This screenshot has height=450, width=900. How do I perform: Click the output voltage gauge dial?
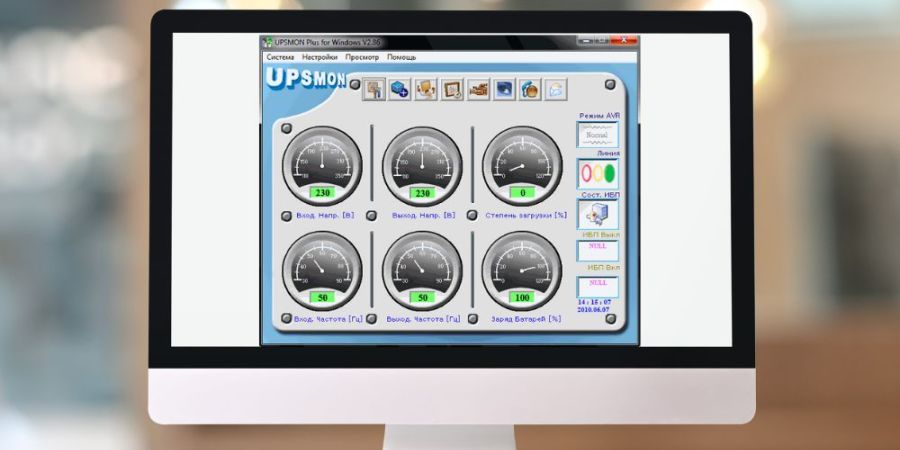pyautogui.click(x=422, y=165)
